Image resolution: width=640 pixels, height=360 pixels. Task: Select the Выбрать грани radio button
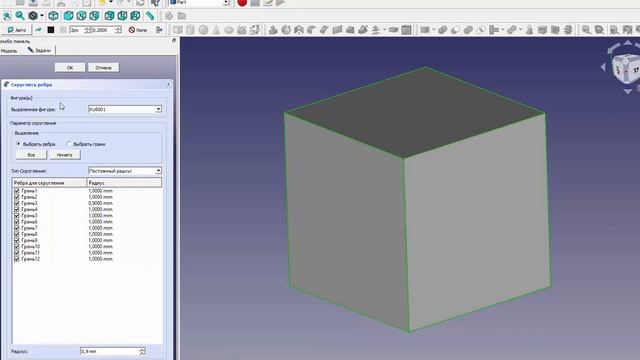(69, 144)
